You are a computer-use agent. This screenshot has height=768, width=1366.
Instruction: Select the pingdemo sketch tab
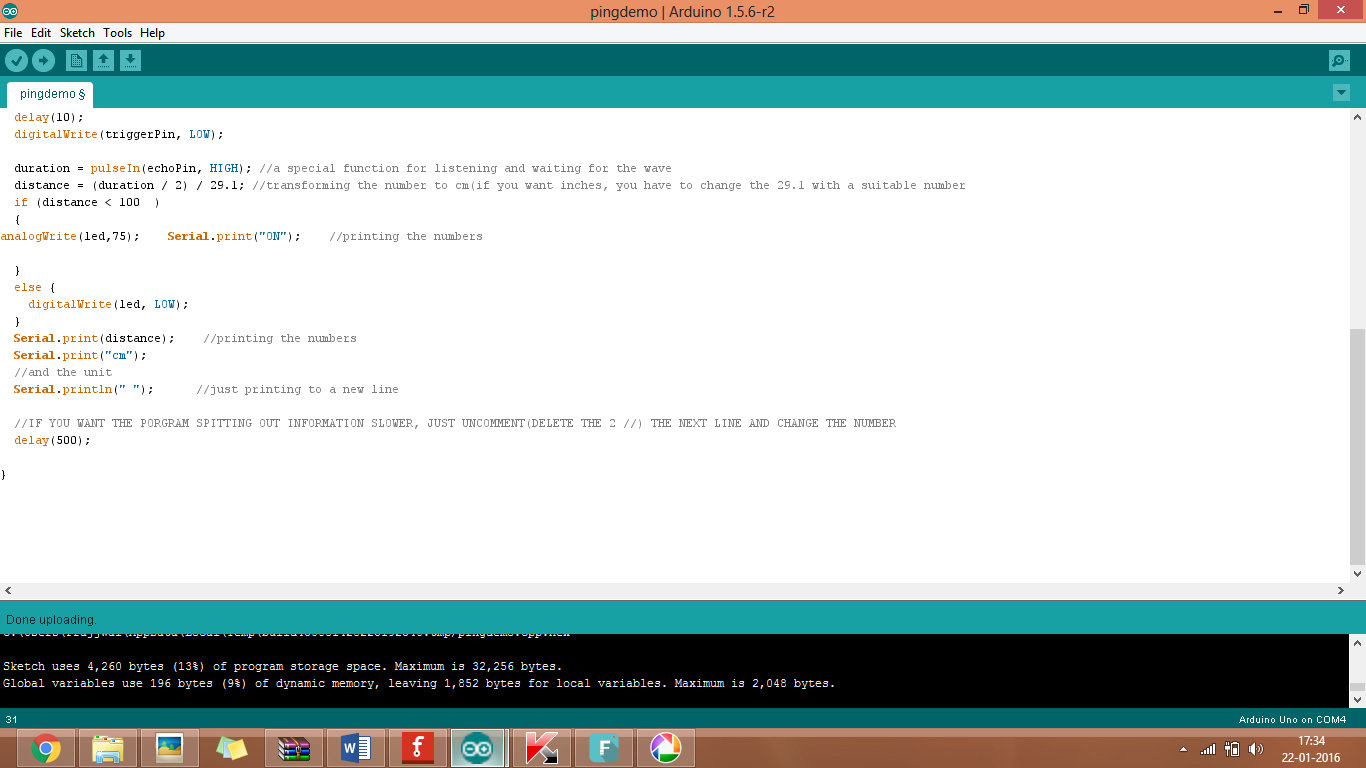(x=48, y=93)
